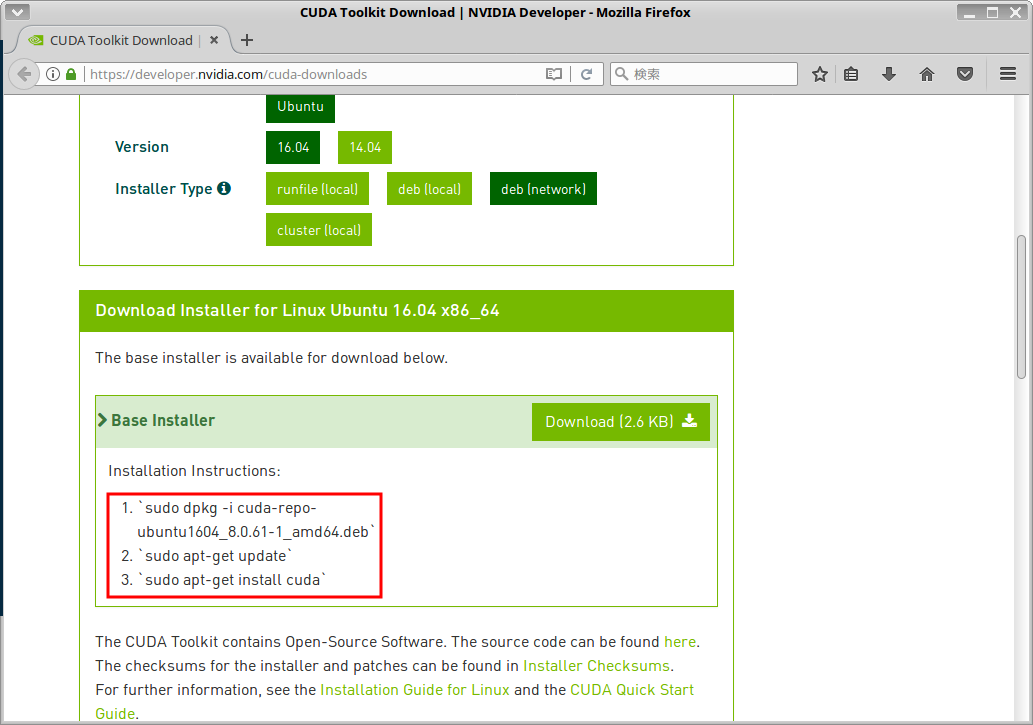1033x725 pixels.
Task: Show bookmarks list icon in toolbar
Action: coord(852,74)
